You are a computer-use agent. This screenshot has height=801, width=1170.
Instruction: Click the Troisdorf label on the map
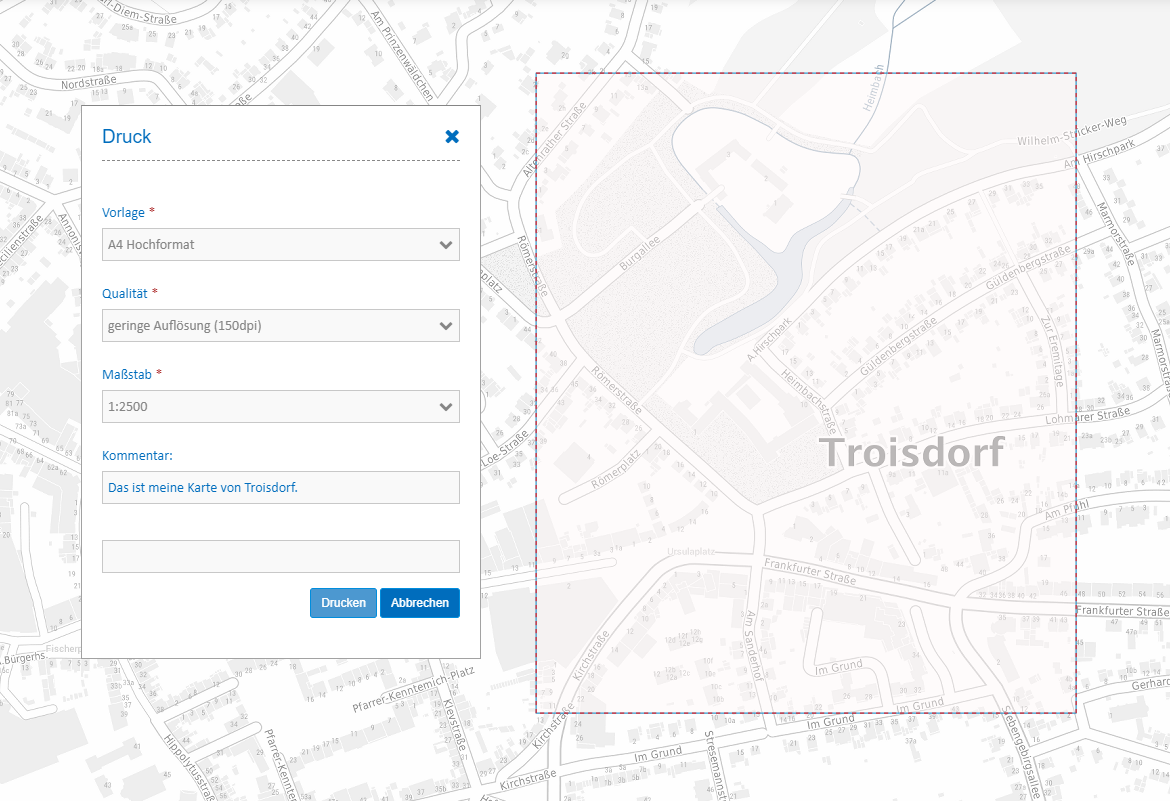[912, 452]
